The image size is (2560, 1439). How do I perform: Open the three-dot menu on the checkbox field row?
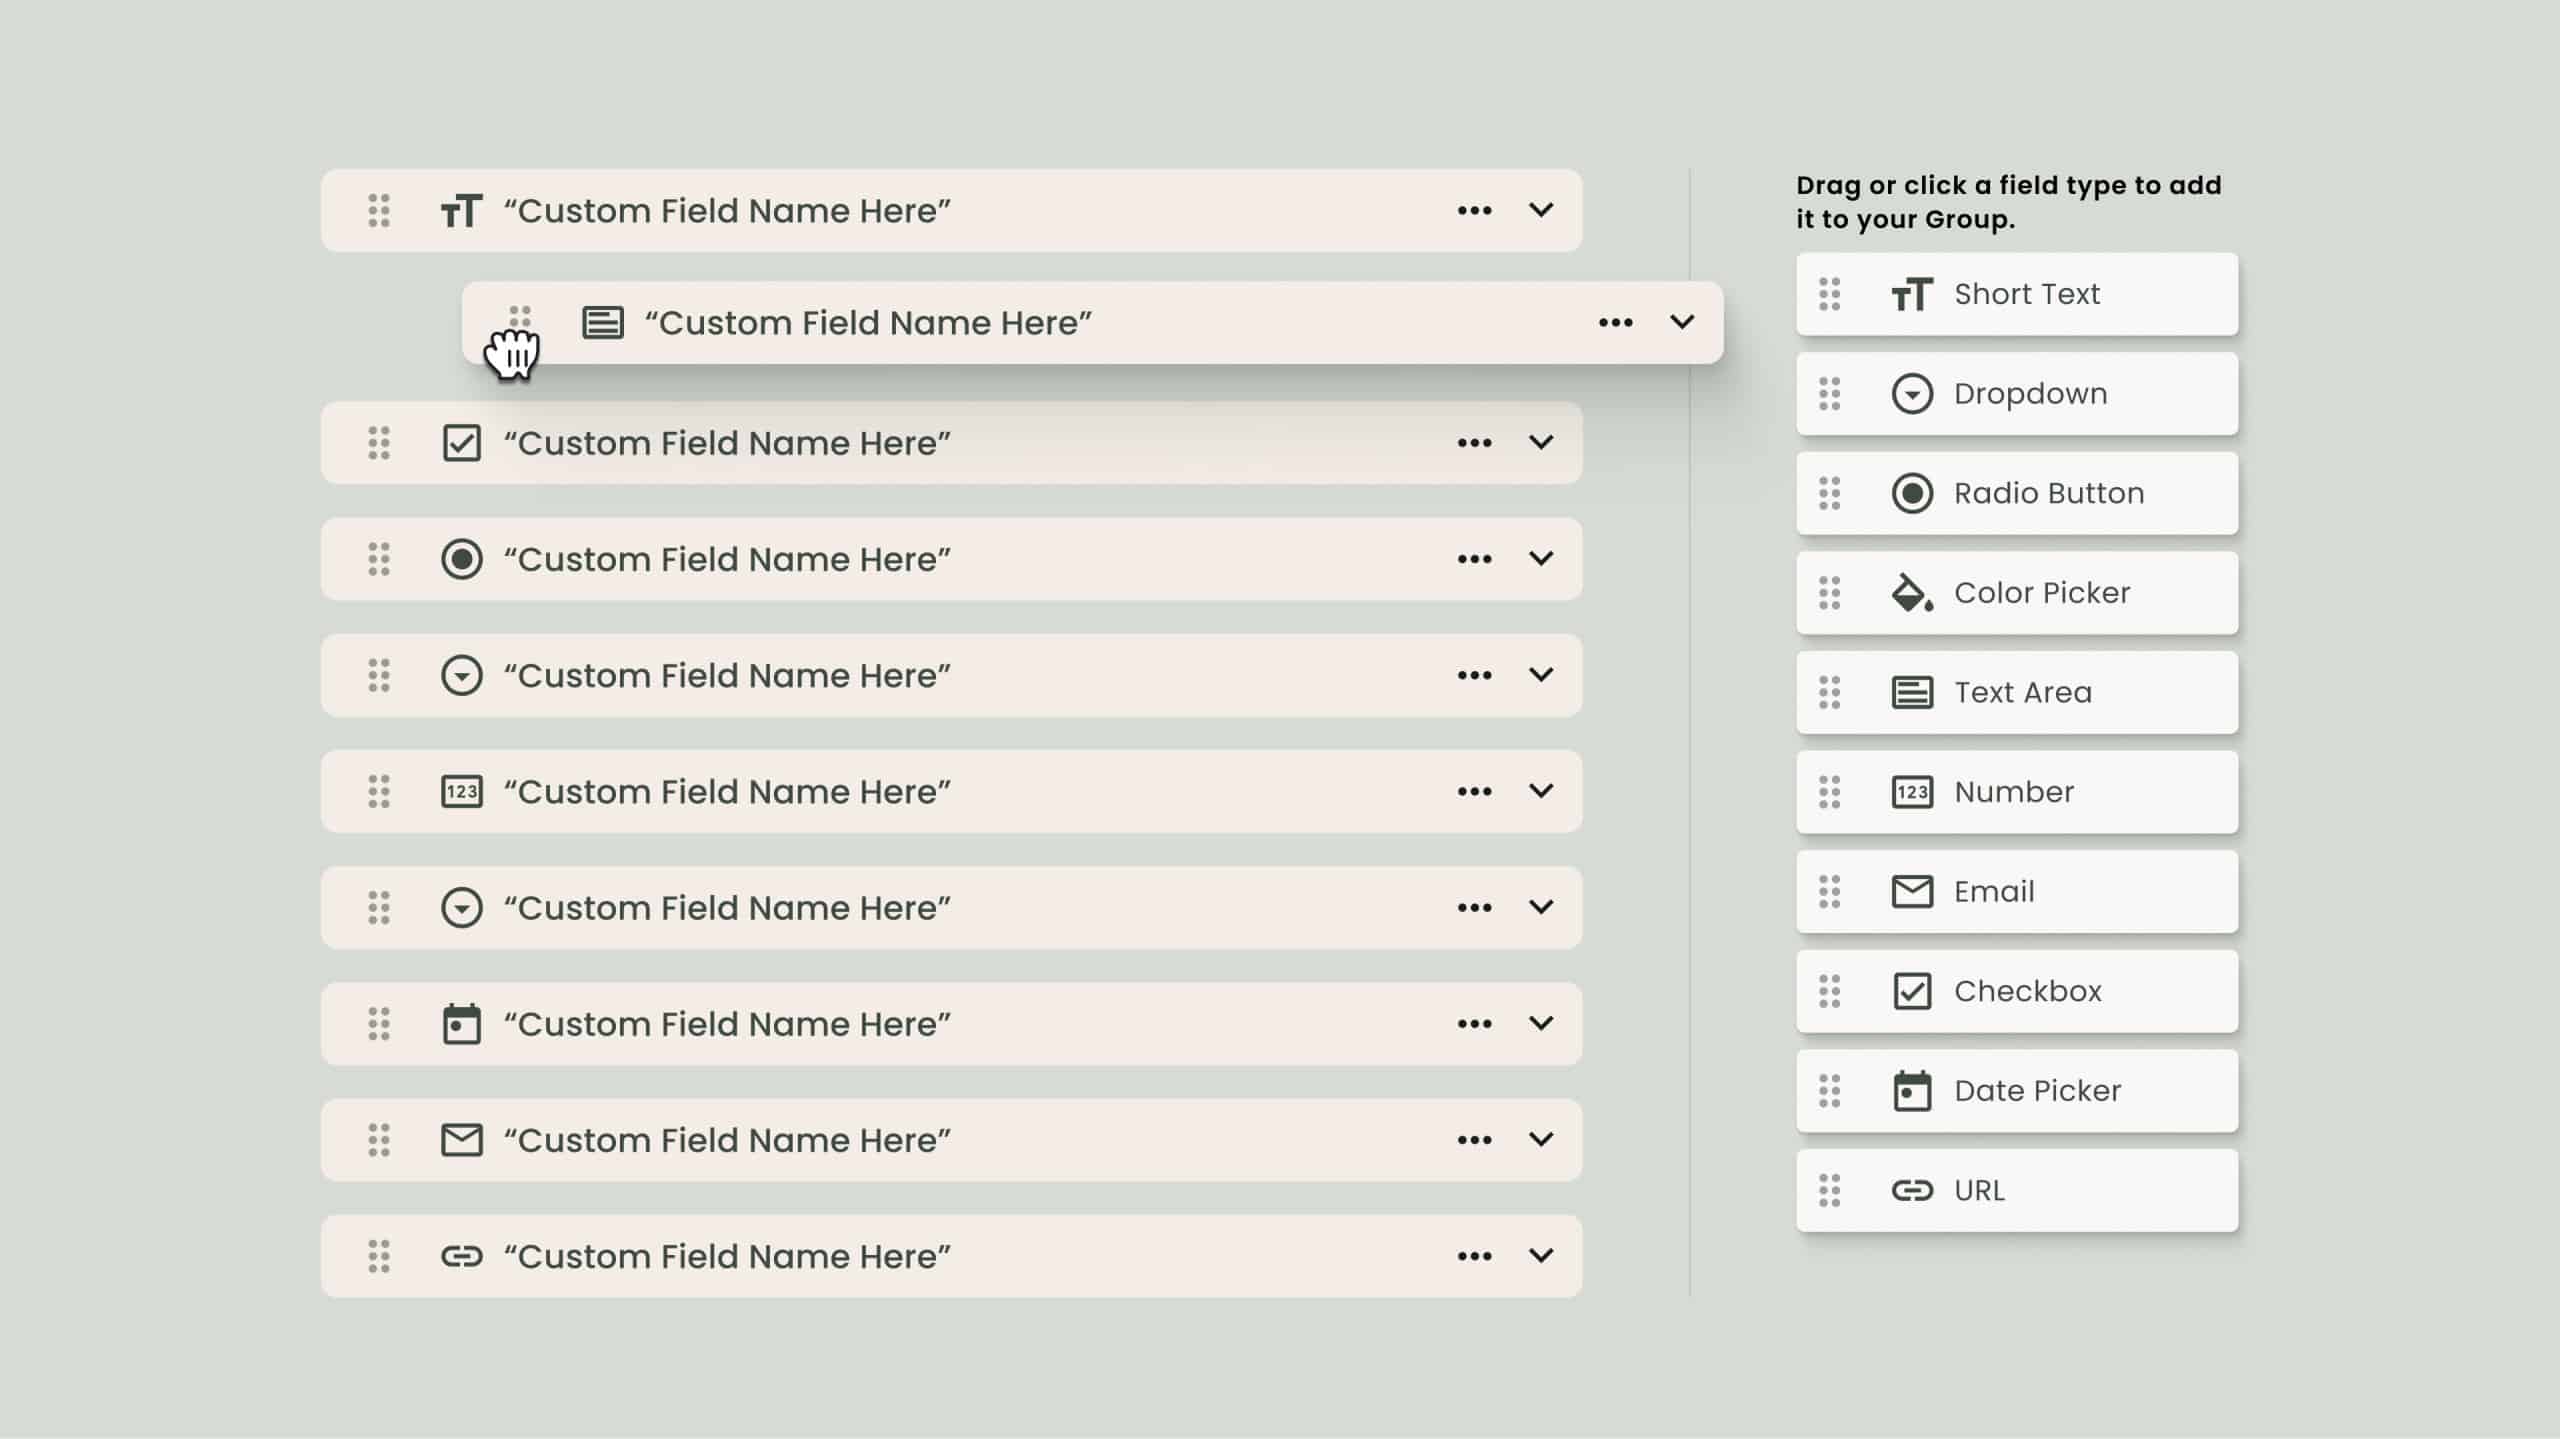coord(1474,443)
